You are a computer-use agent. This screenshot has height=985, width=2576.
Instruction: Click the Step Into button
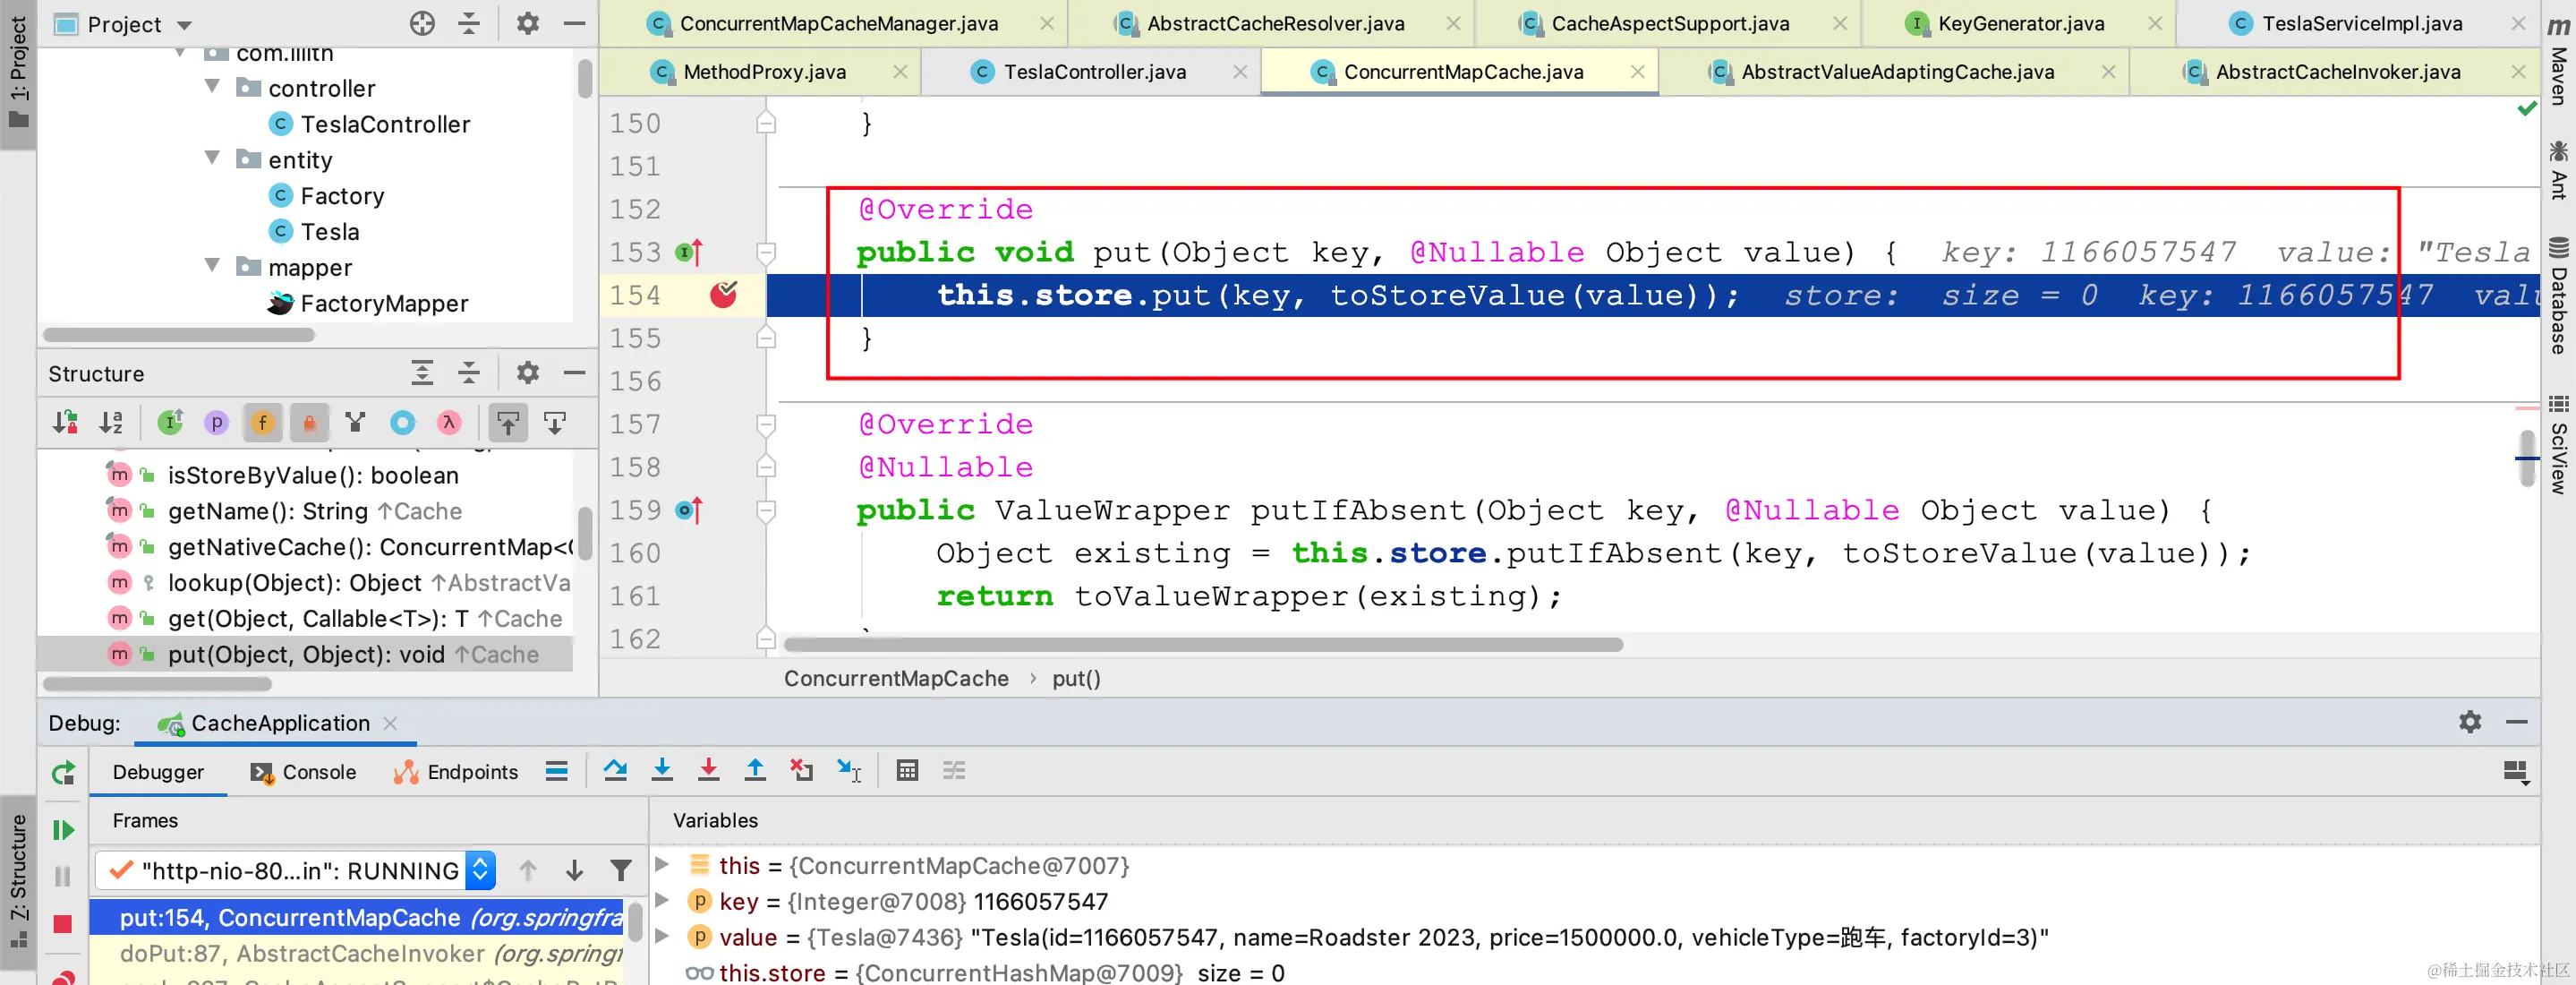pos(662,770)
